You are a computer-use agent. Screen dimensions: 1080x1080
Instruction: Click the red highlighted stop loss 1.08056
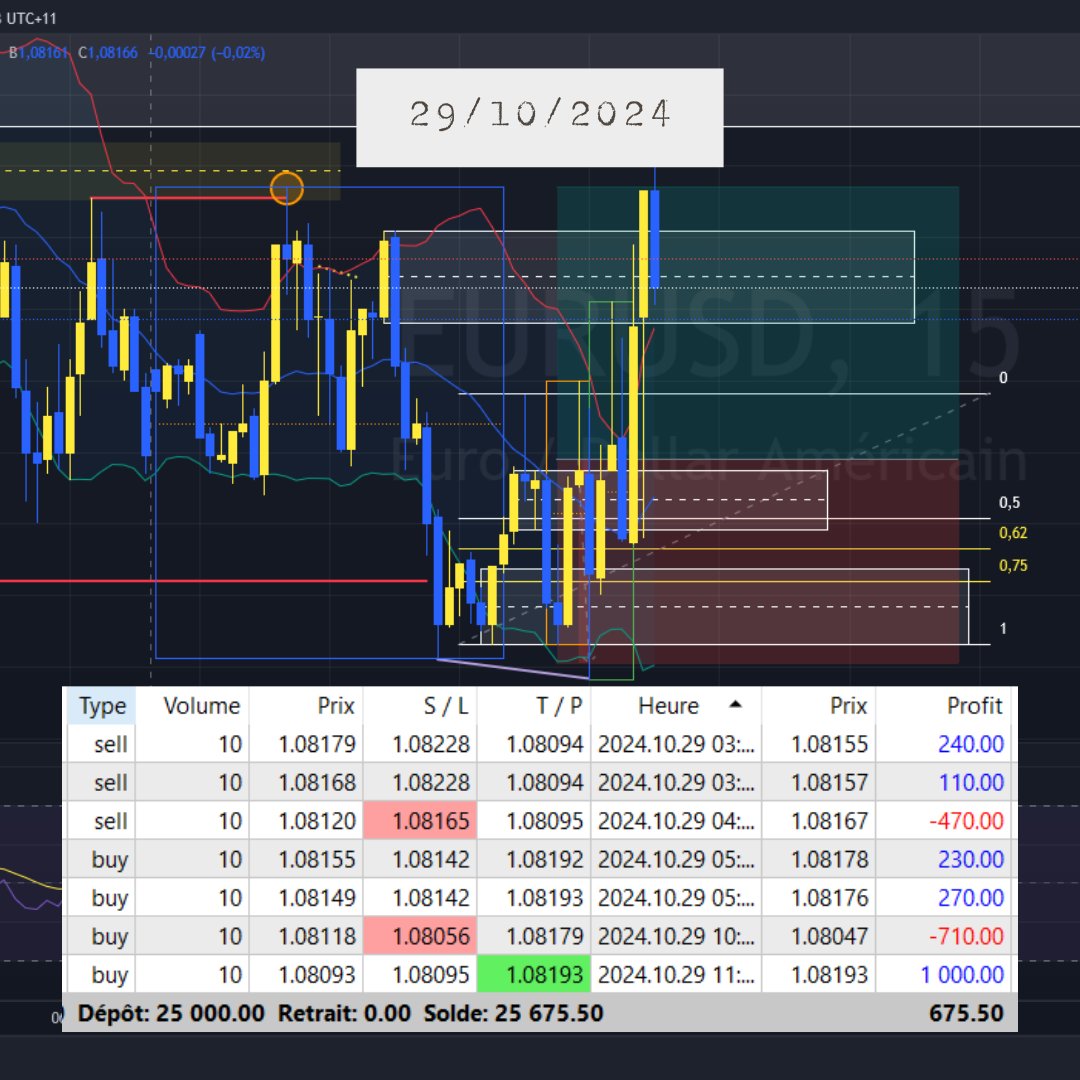click(420, 936)
